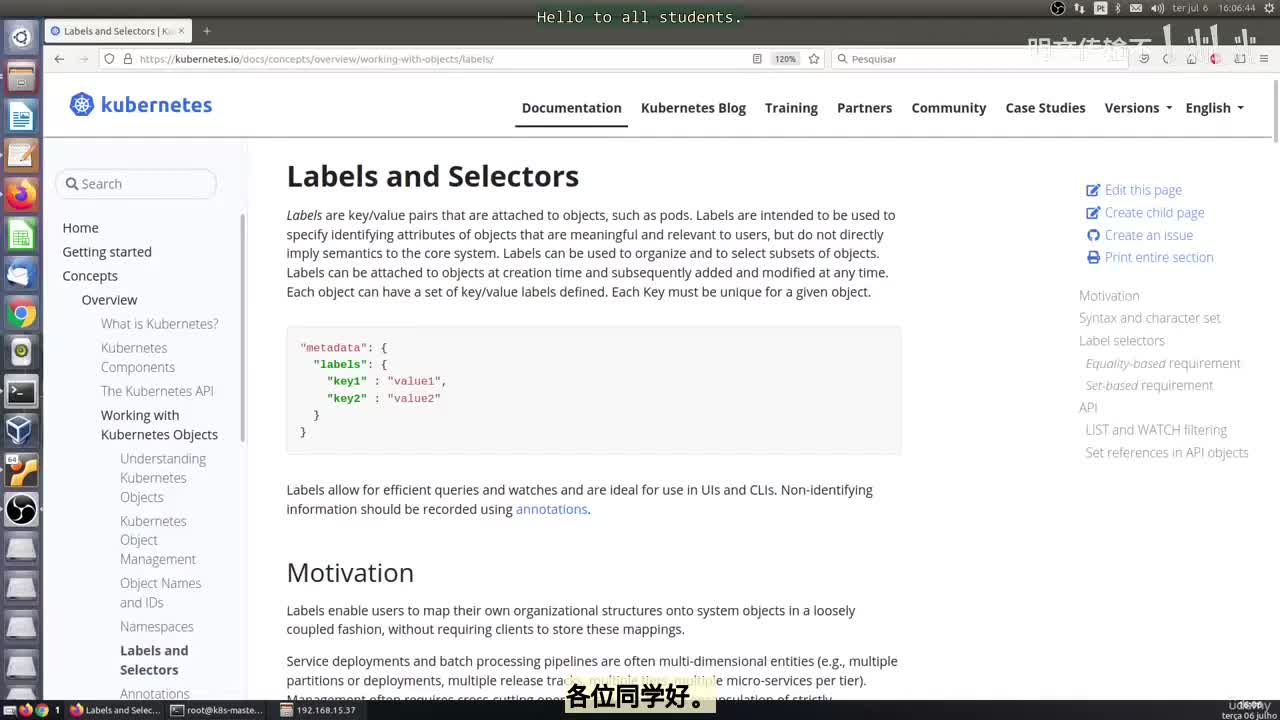Click the 120% zoom level indicator

(785, 59)
